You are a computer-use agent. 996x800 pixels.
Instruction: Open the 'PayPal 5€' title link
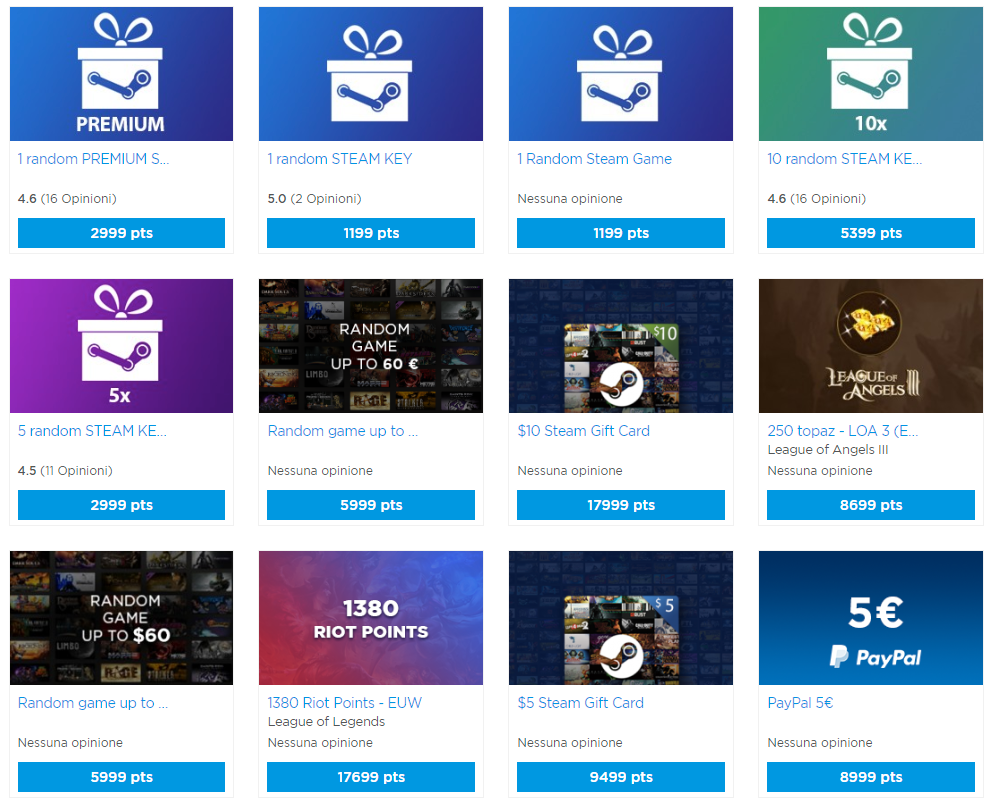[800, 703]
